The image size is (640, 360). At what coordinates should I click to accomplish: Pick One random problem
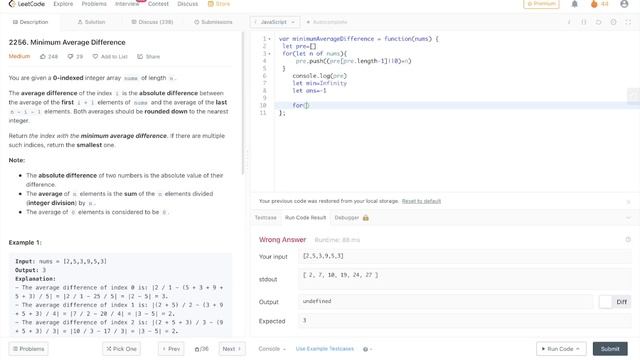coord(121,349)
